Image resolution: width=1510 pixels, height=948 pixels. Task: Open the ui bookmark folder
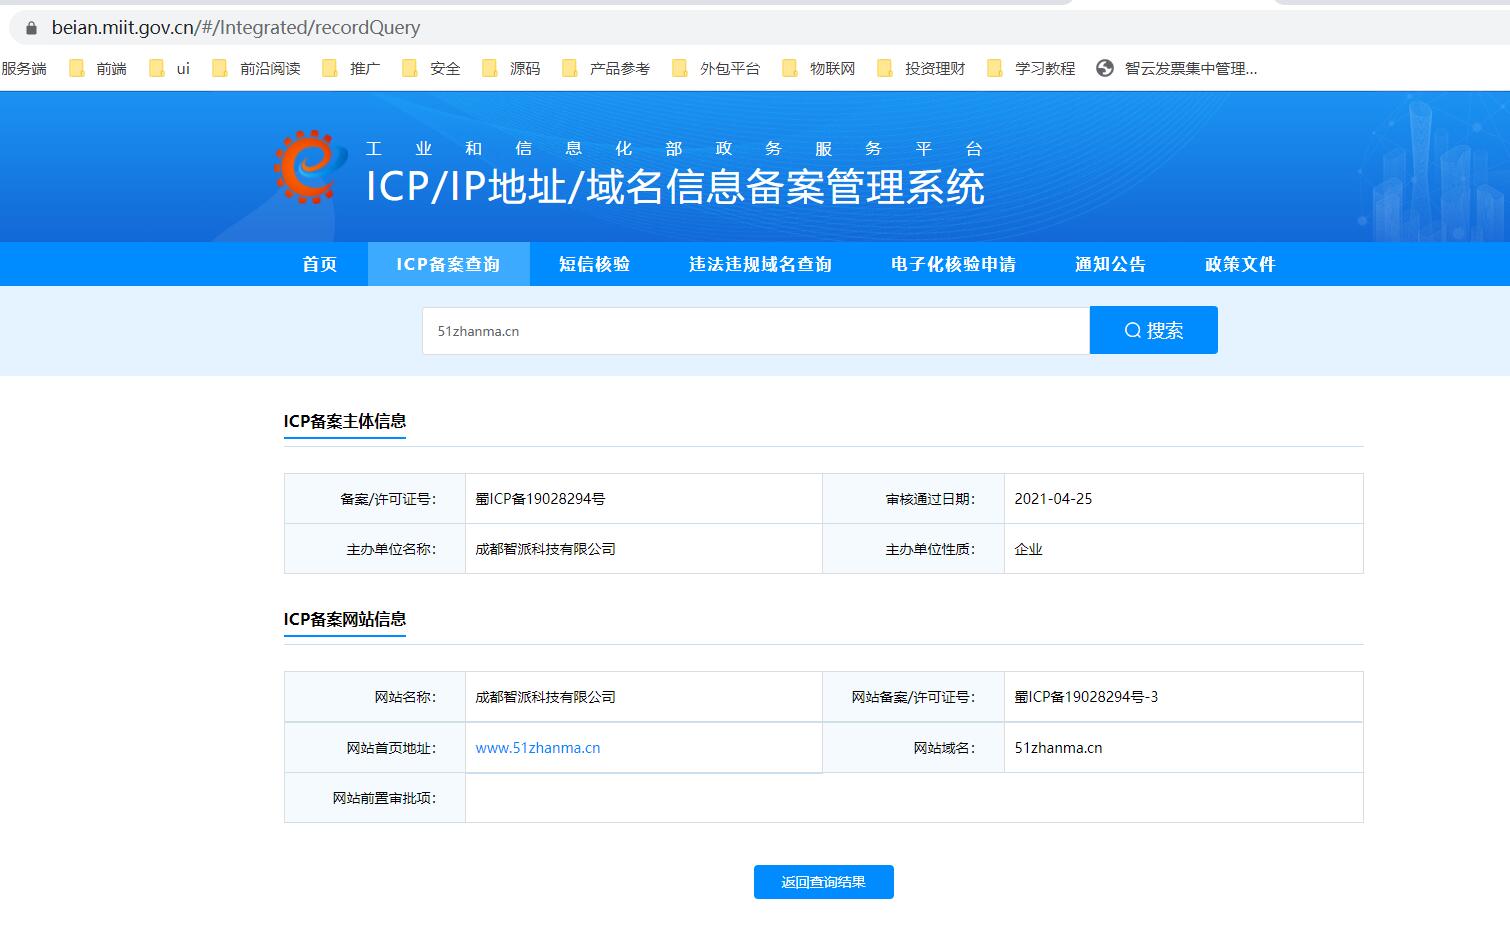click(170, 68)
